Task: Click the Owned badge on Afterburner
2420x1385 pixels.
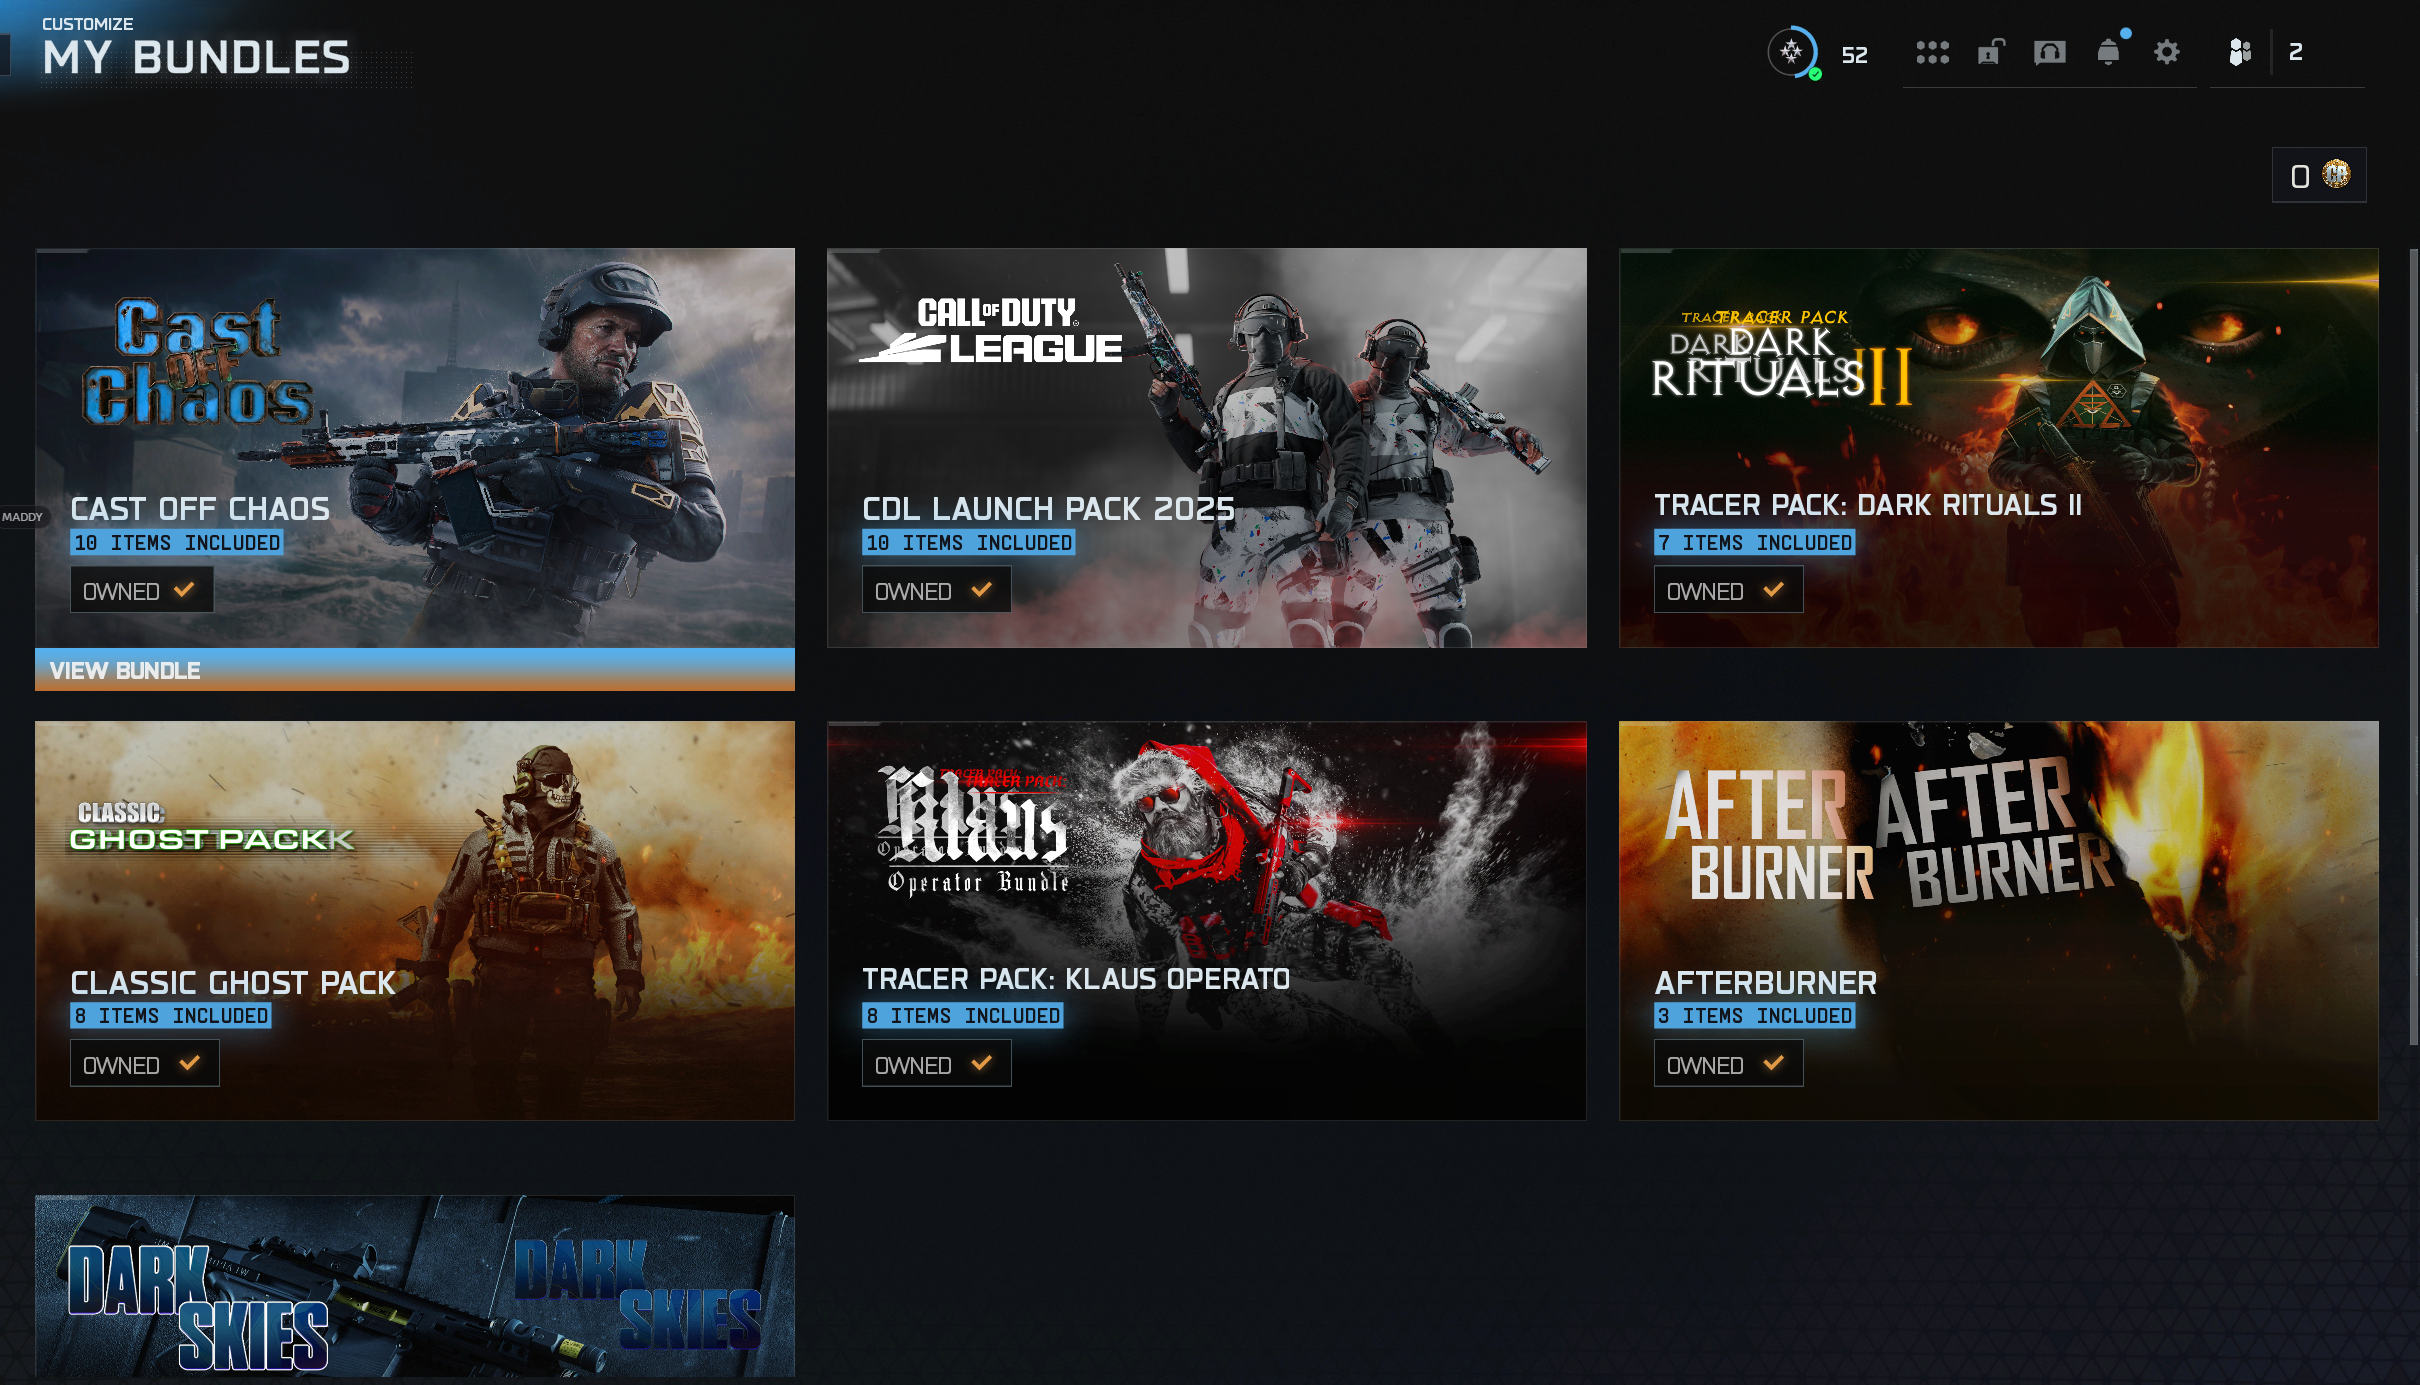Action: pos(1728,1064)
